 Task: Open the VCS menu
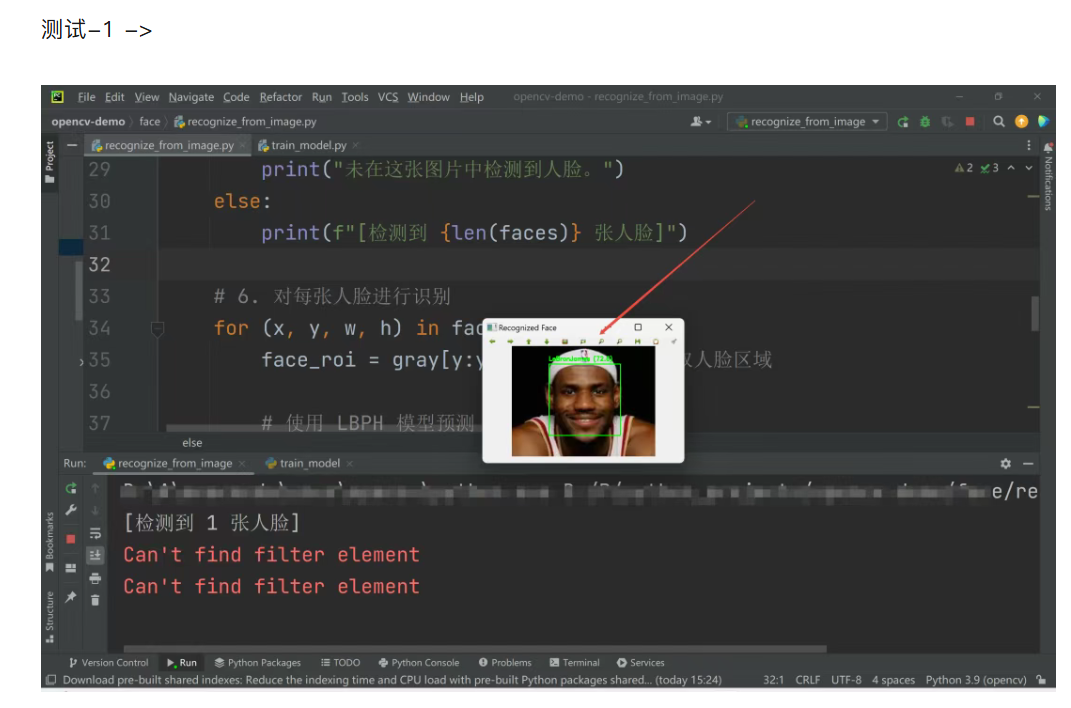388,97
